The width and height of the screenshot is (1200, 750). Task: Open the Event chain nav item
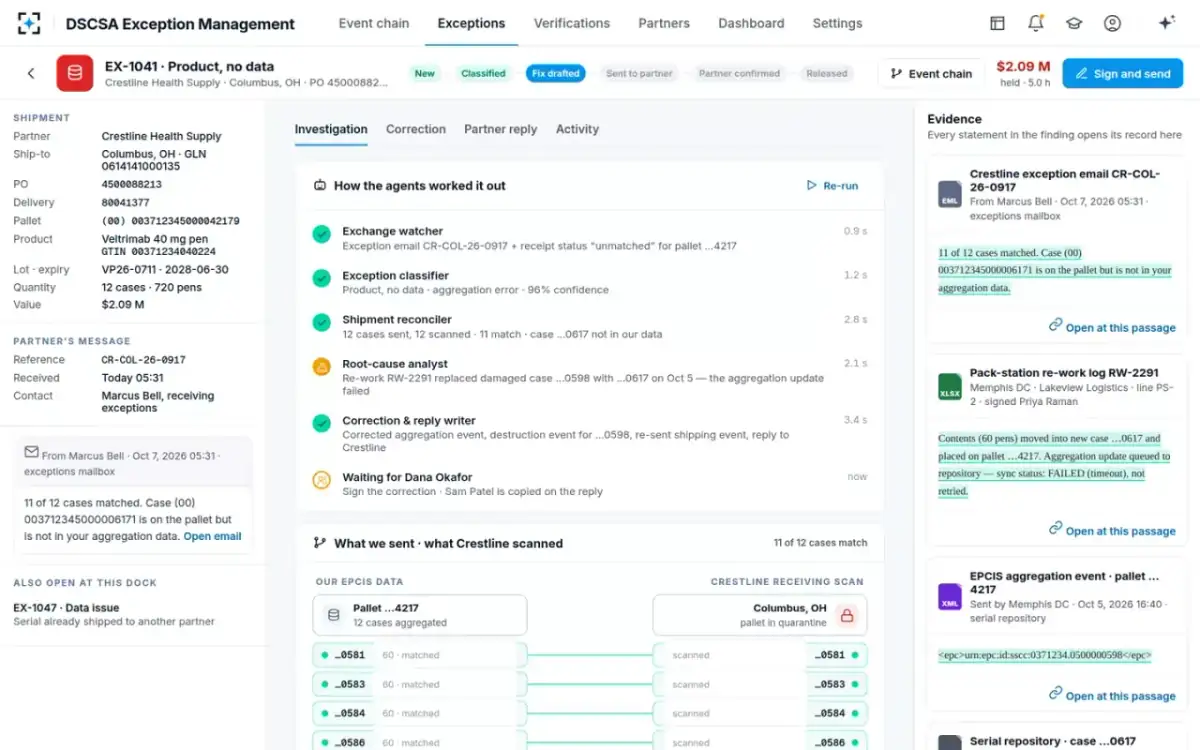coord(374,23)
